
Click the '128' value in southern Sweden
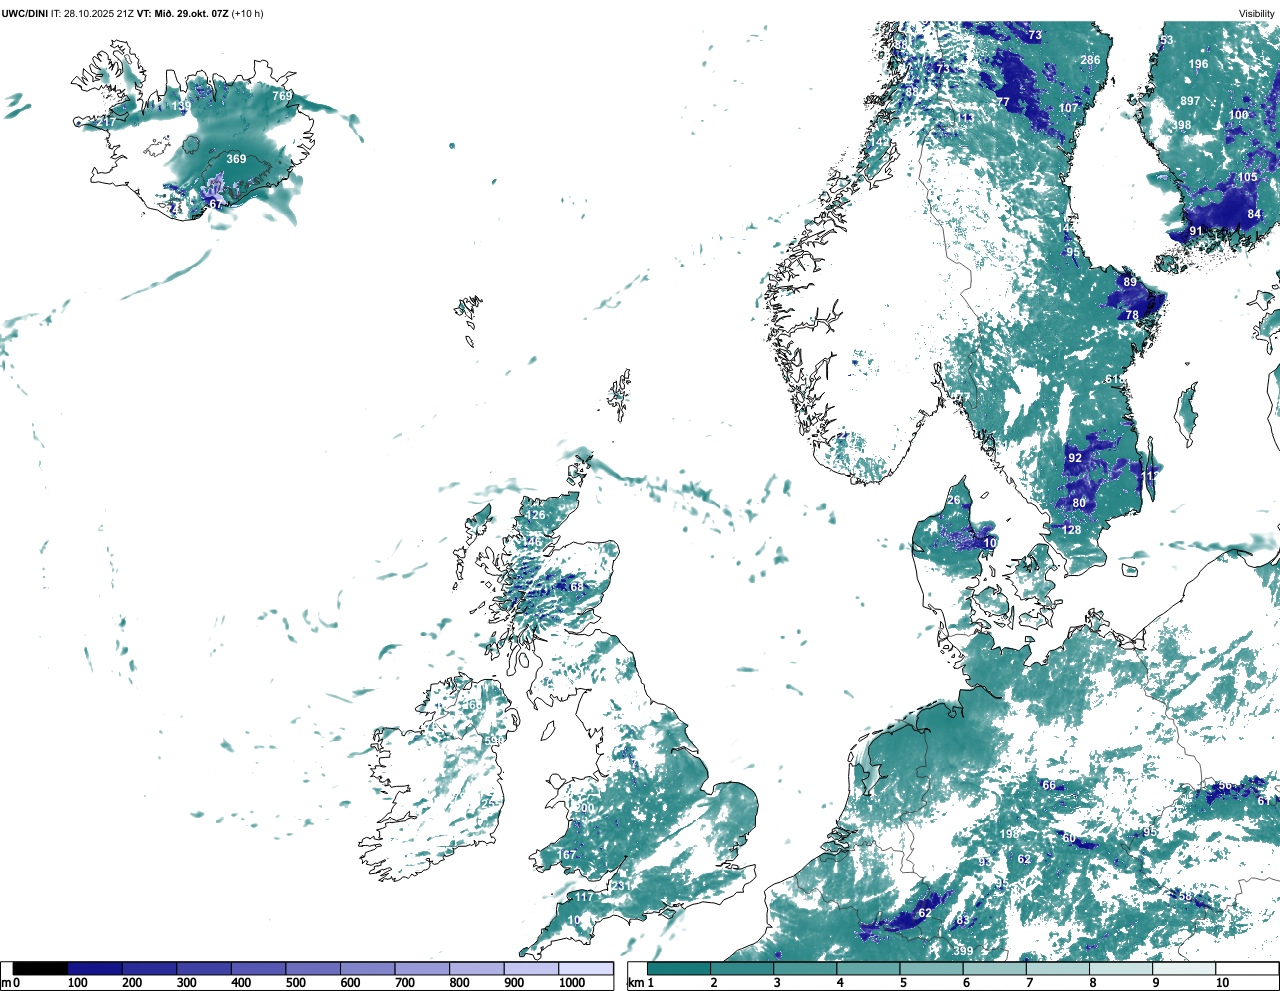point(1072,530)
